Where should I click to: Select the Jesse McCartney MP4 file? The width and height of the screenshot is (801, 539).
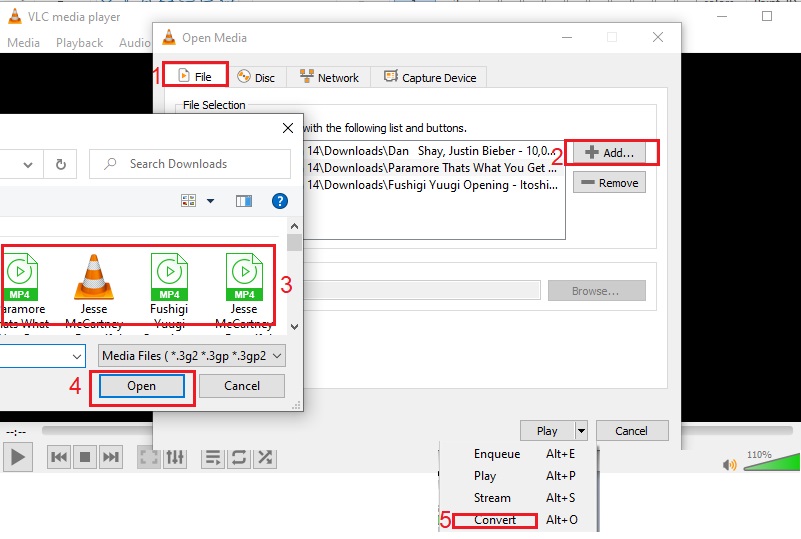(244, 289)
